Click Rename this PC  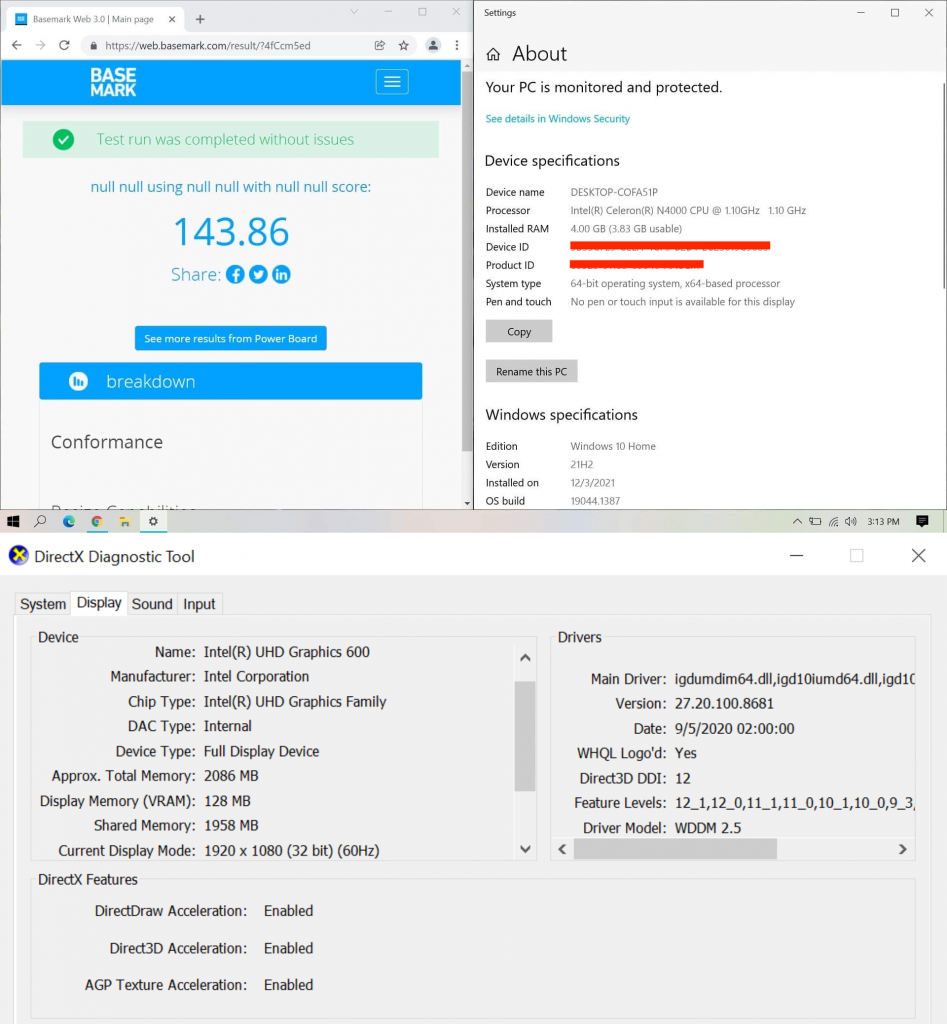532,371
